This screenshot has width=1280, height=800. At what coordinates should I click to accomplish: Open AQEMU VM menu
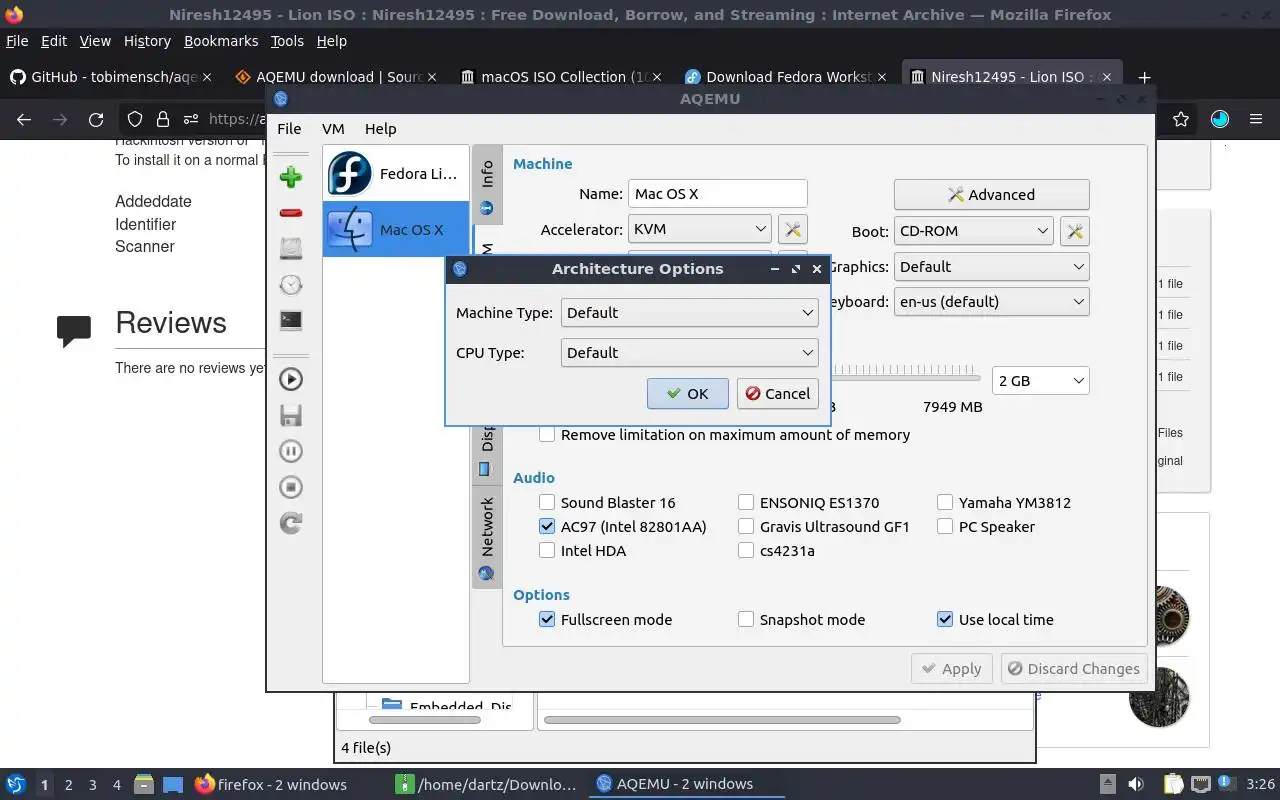tap(333, 129)
